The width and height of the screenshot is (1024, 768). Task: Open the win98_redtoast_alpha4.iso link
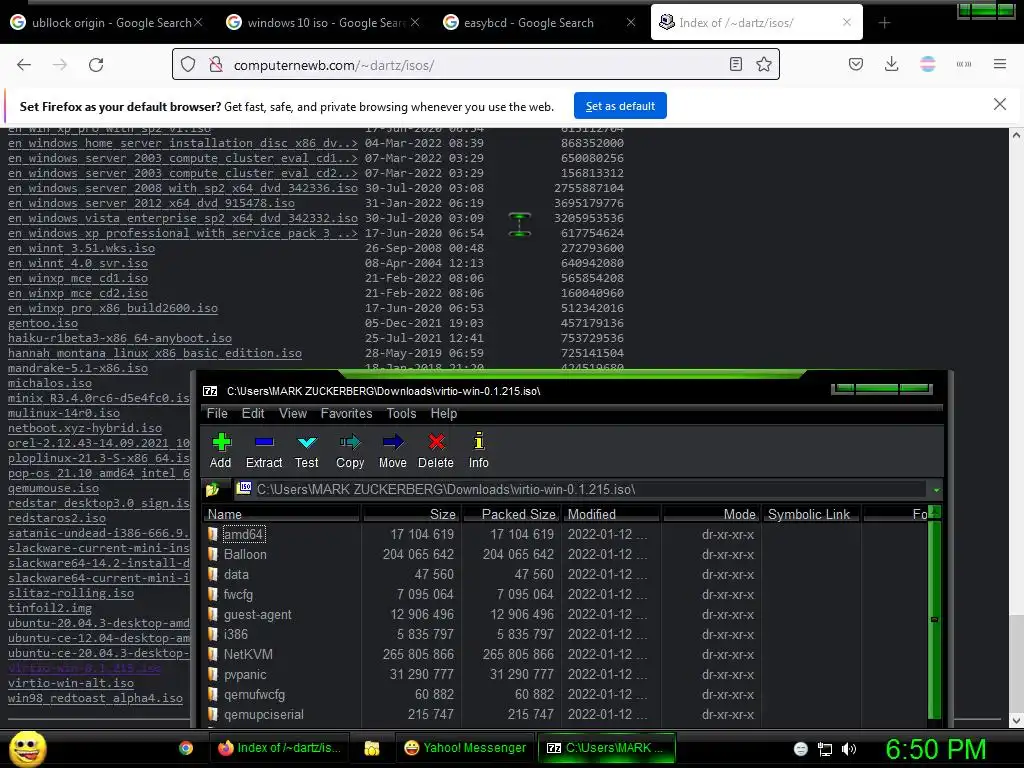(95, 697)
